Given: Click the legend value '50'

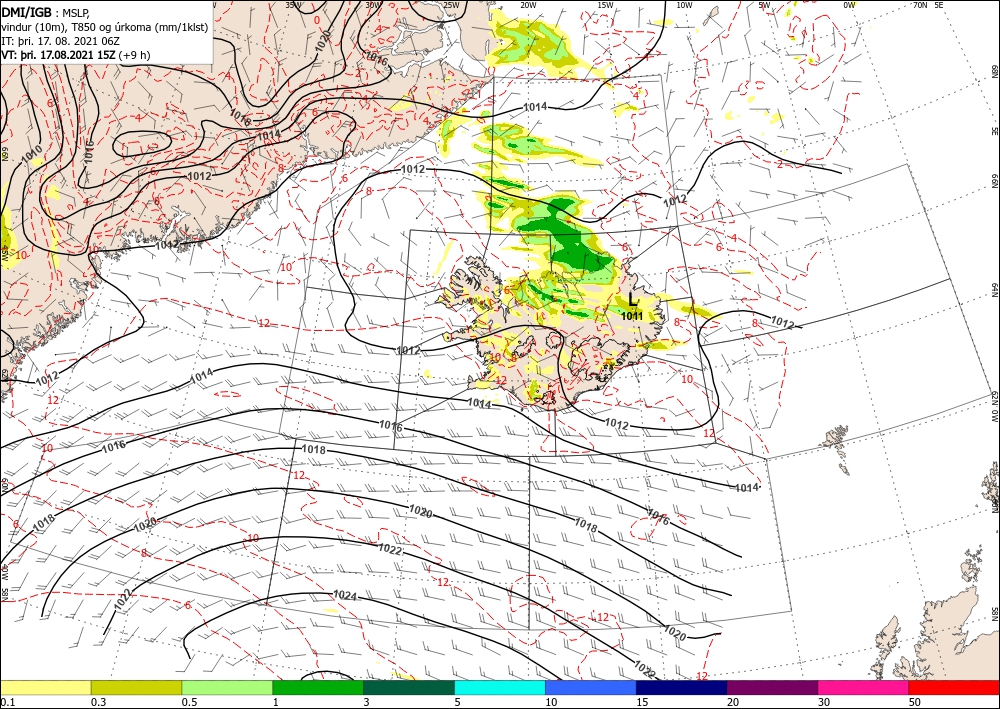Looking at the screenshot, I should pyautogui.click(x=914, y=702).
